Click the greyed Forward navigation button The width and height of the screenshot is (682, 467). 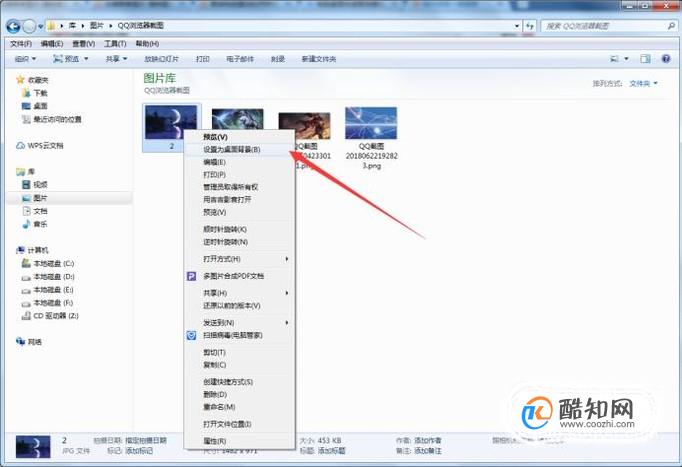click(x=29, y=27)
